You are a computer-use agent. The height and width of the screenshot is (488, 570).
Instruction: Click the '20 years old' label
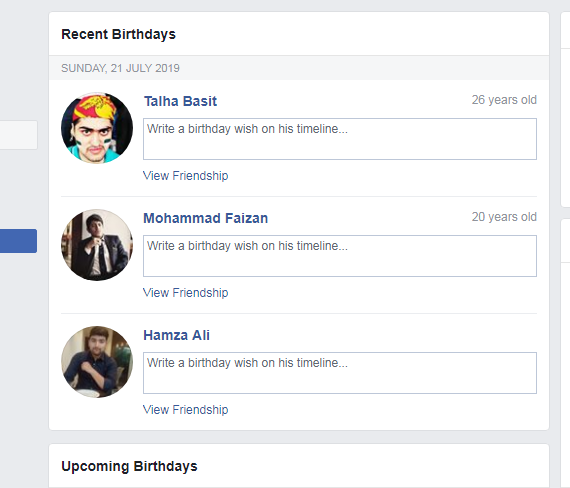pyautogui.click(x=504, y=217)
